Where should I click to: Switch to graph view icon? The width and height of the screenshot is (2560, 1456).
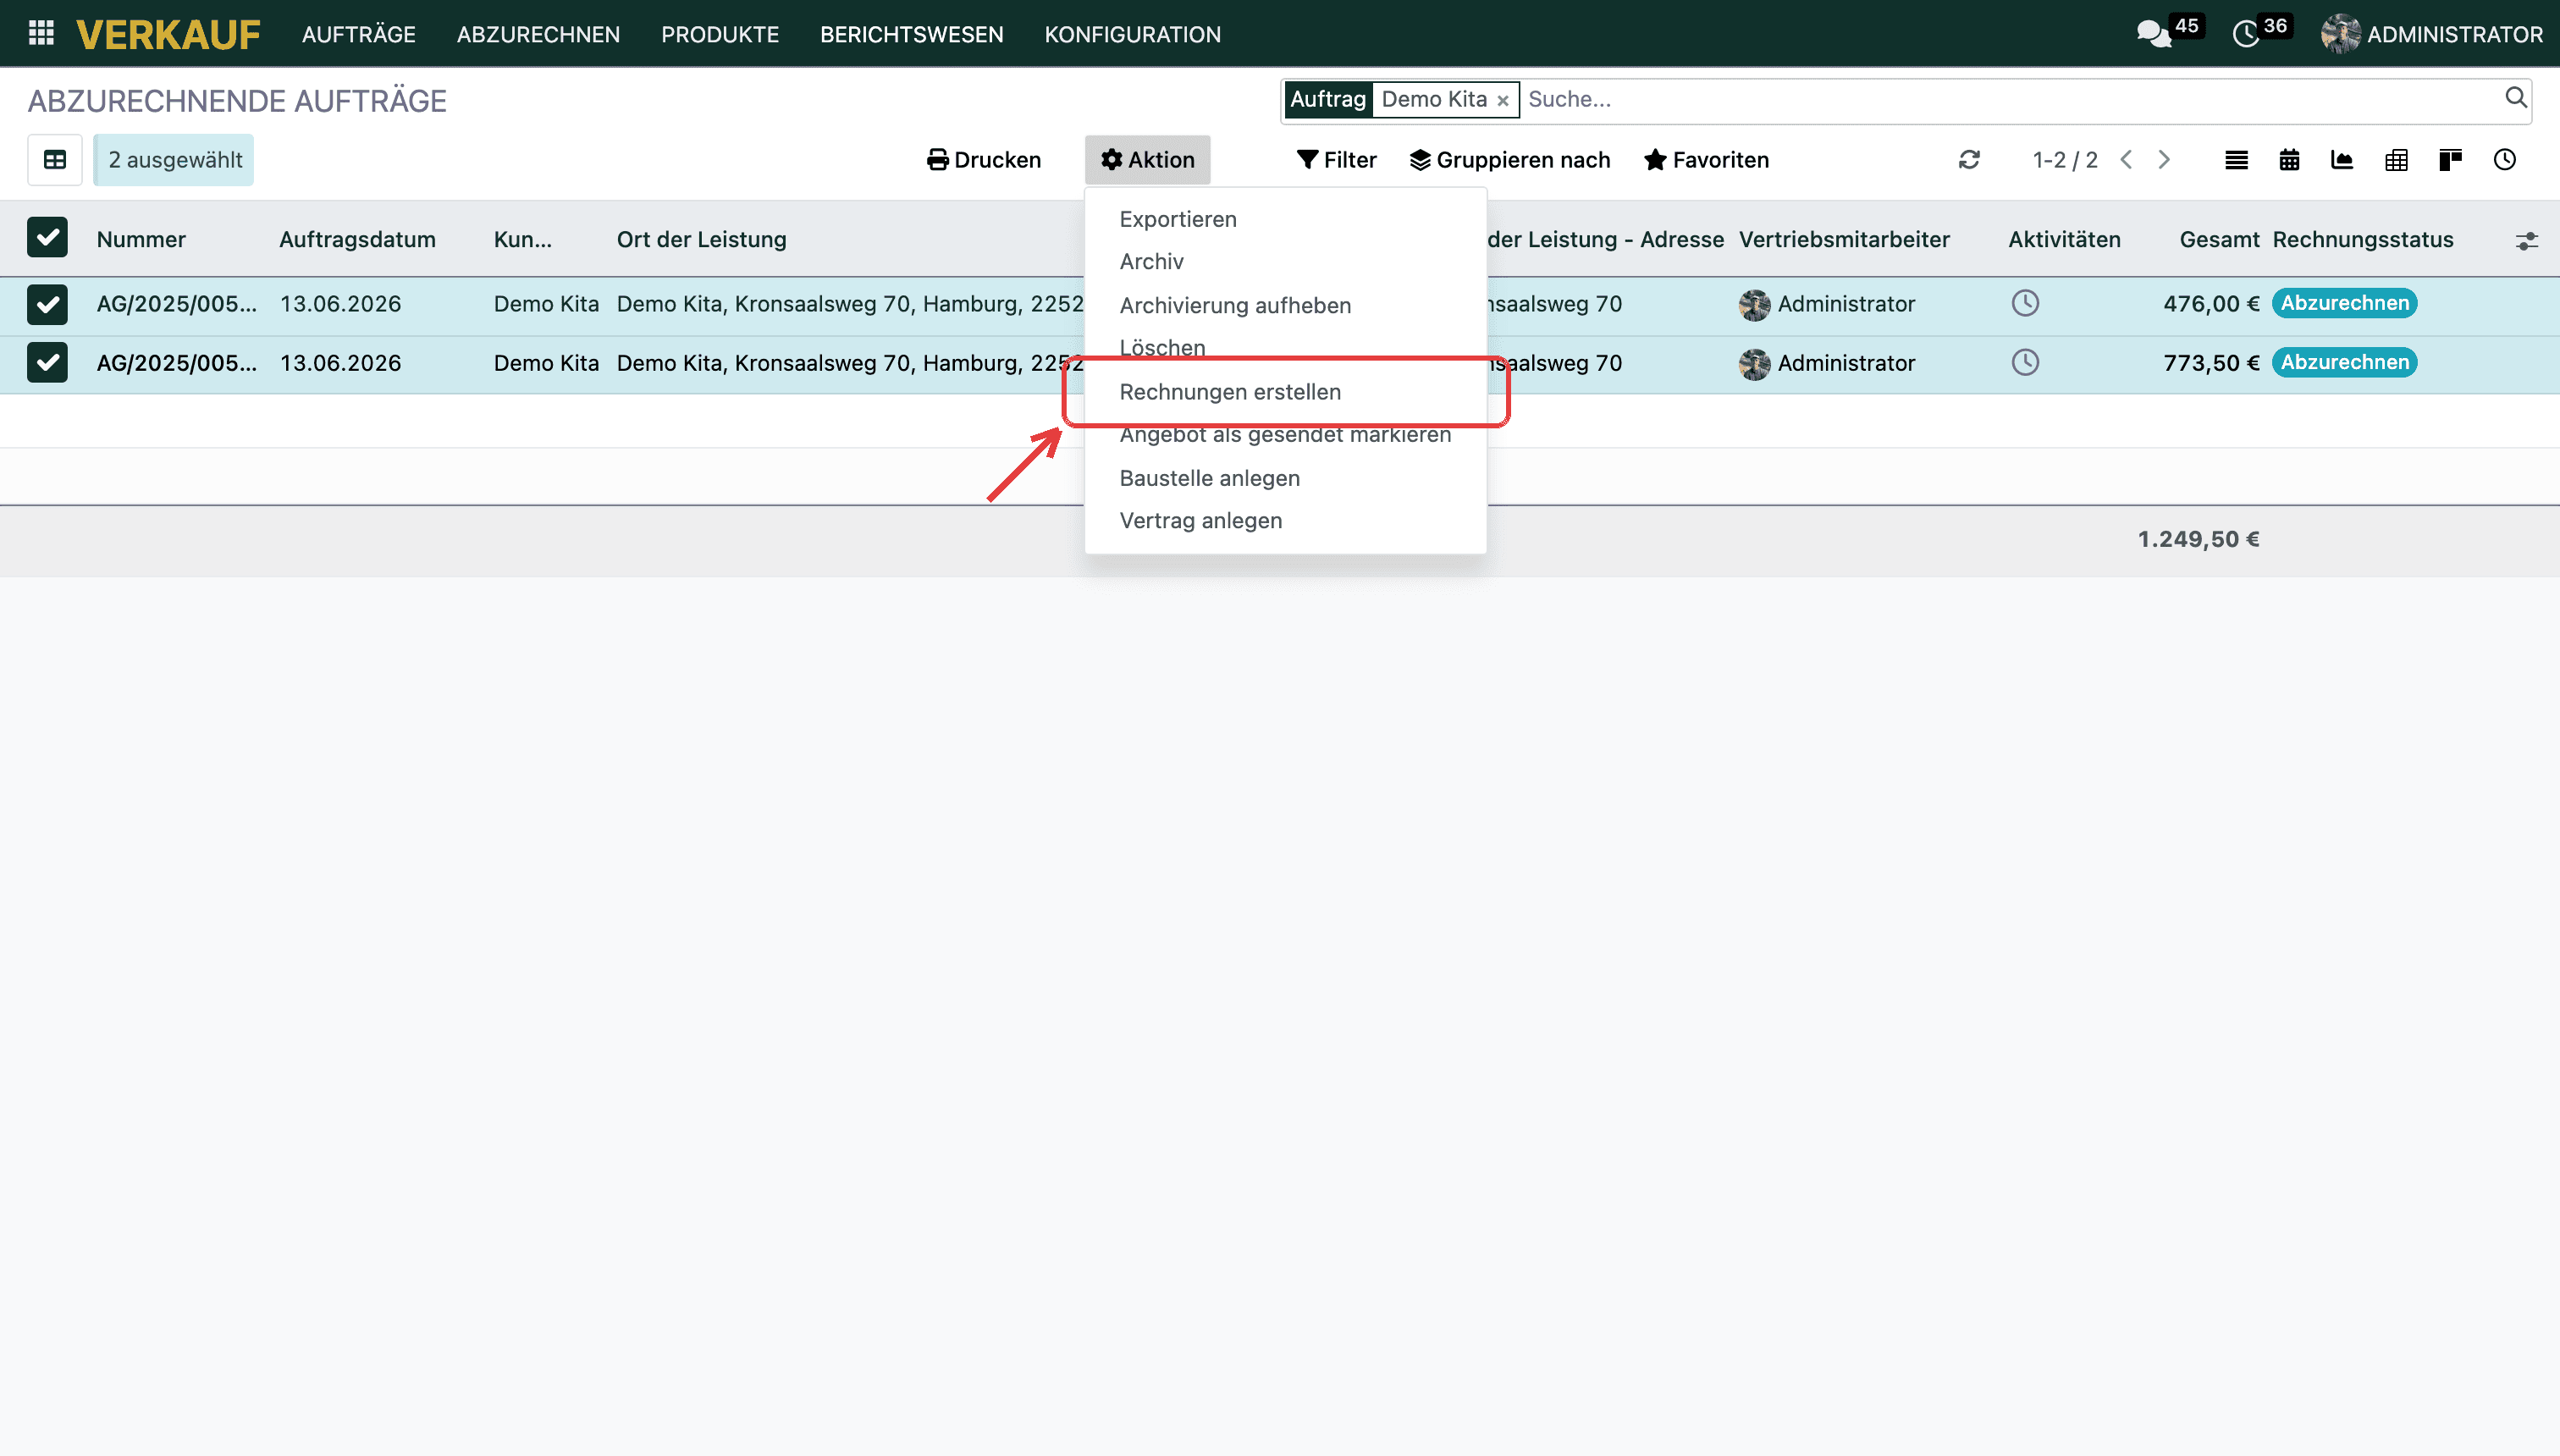[2342, 160]
